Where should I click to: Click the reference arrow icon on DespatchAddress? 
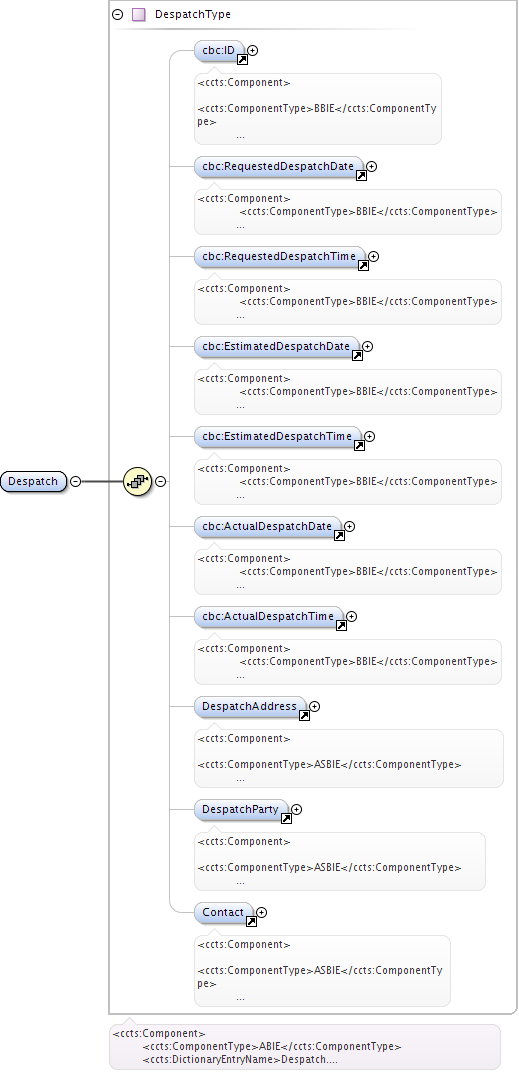click(304, 716)
